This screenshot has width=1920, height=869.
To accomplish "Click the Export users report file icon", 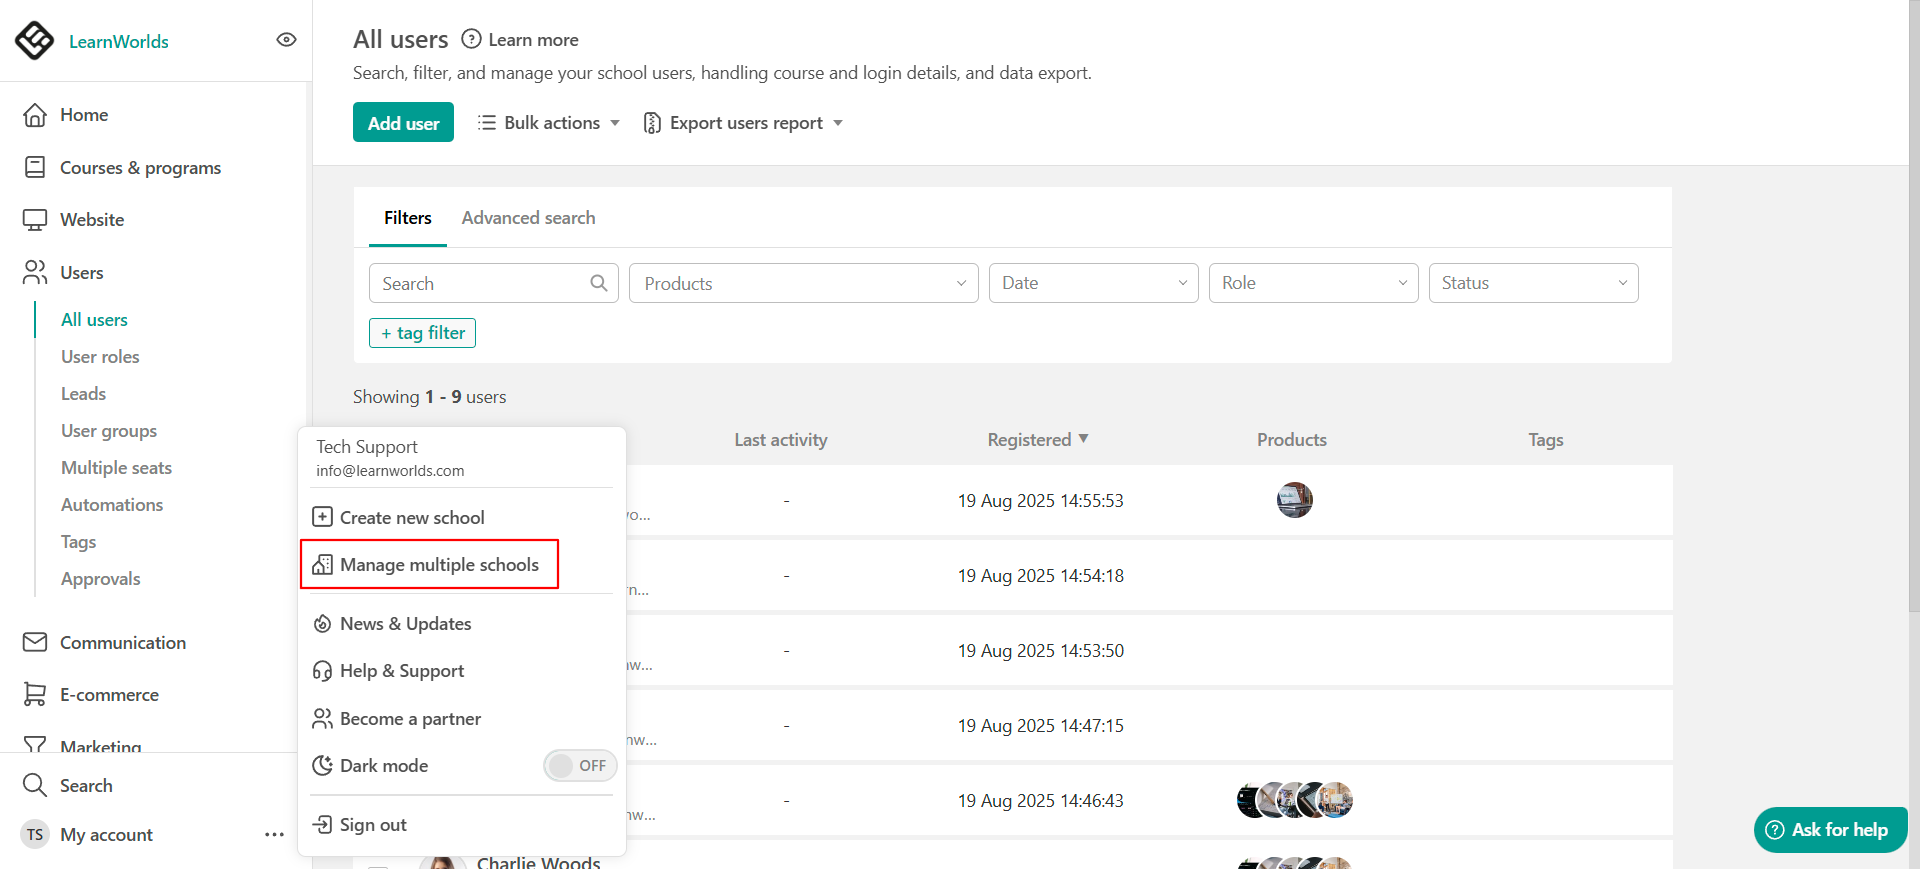I will (x=652, y=122).
